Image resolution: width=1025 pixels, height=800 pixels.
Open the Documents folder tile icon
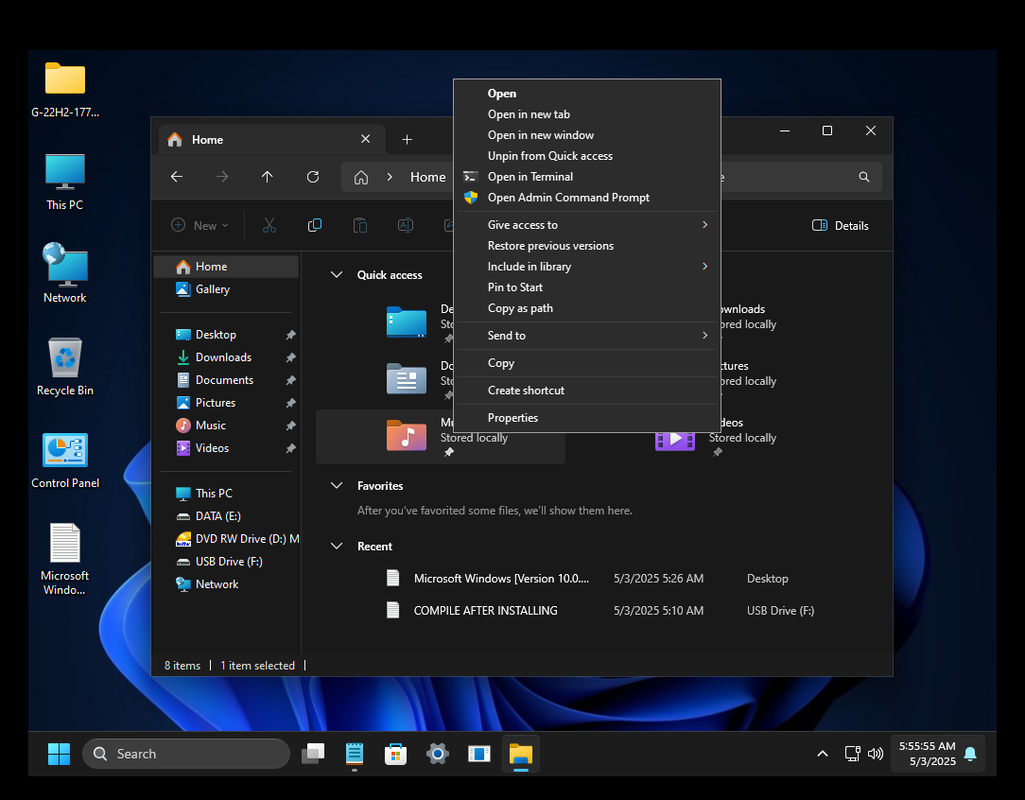406,378
